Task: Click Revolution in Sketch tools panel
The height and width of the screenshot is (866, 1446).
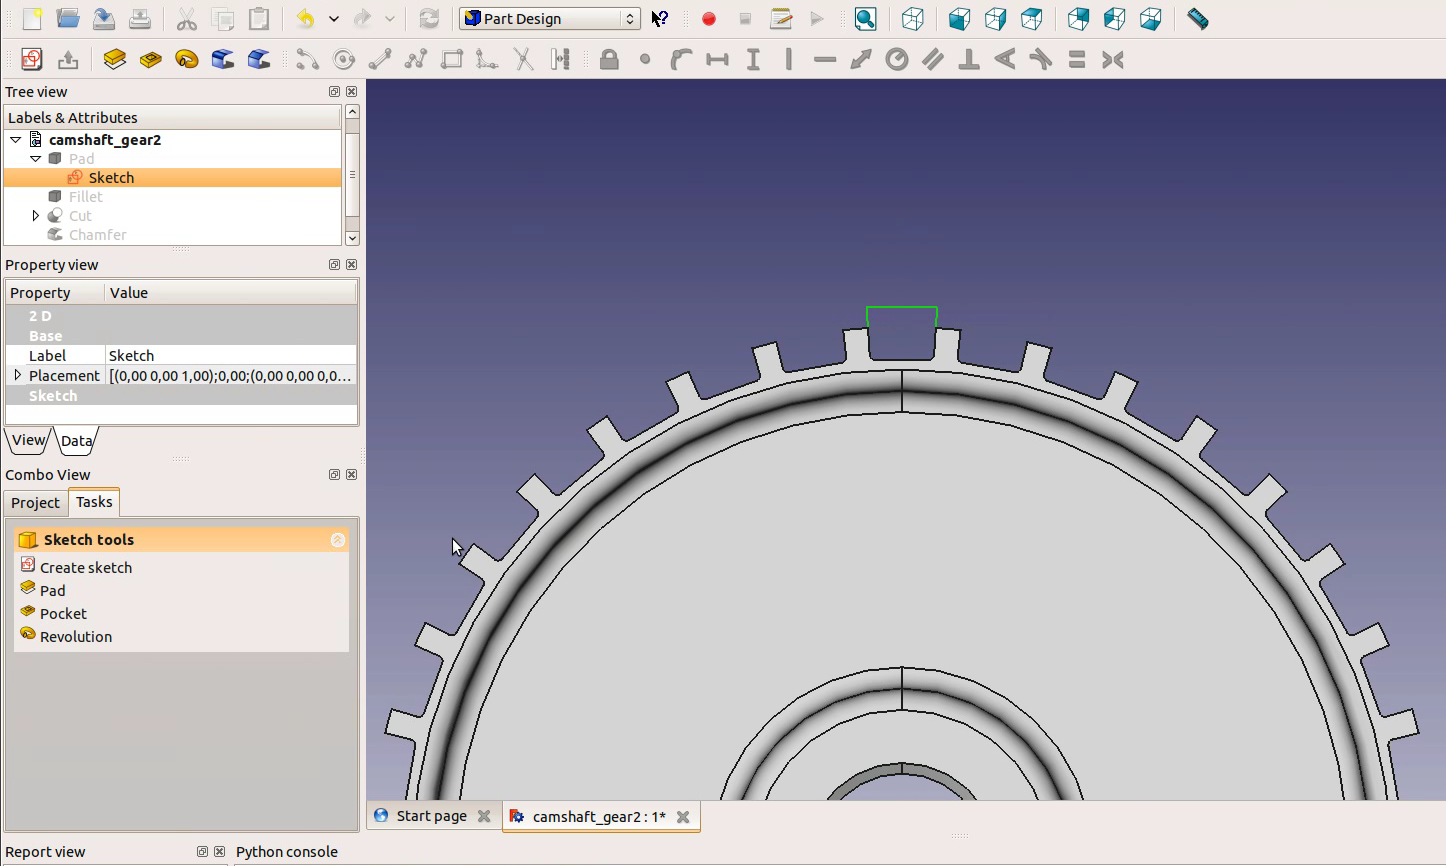Action: click(76, 637)
